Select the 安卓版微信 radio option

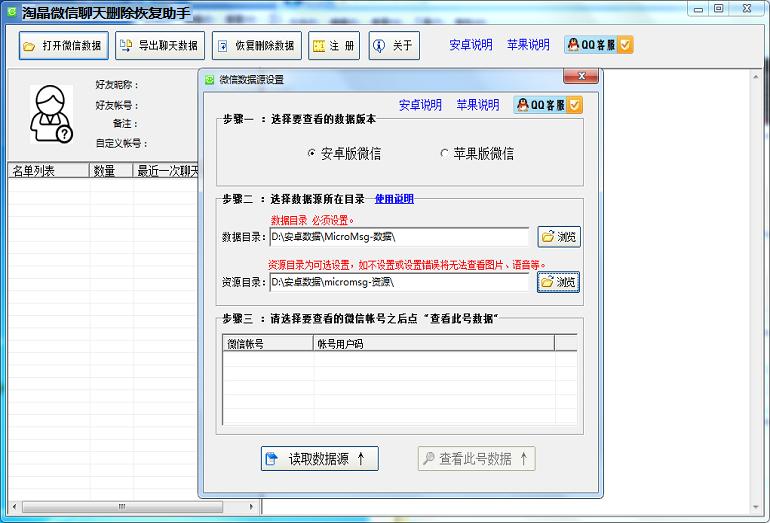(312, 154)
